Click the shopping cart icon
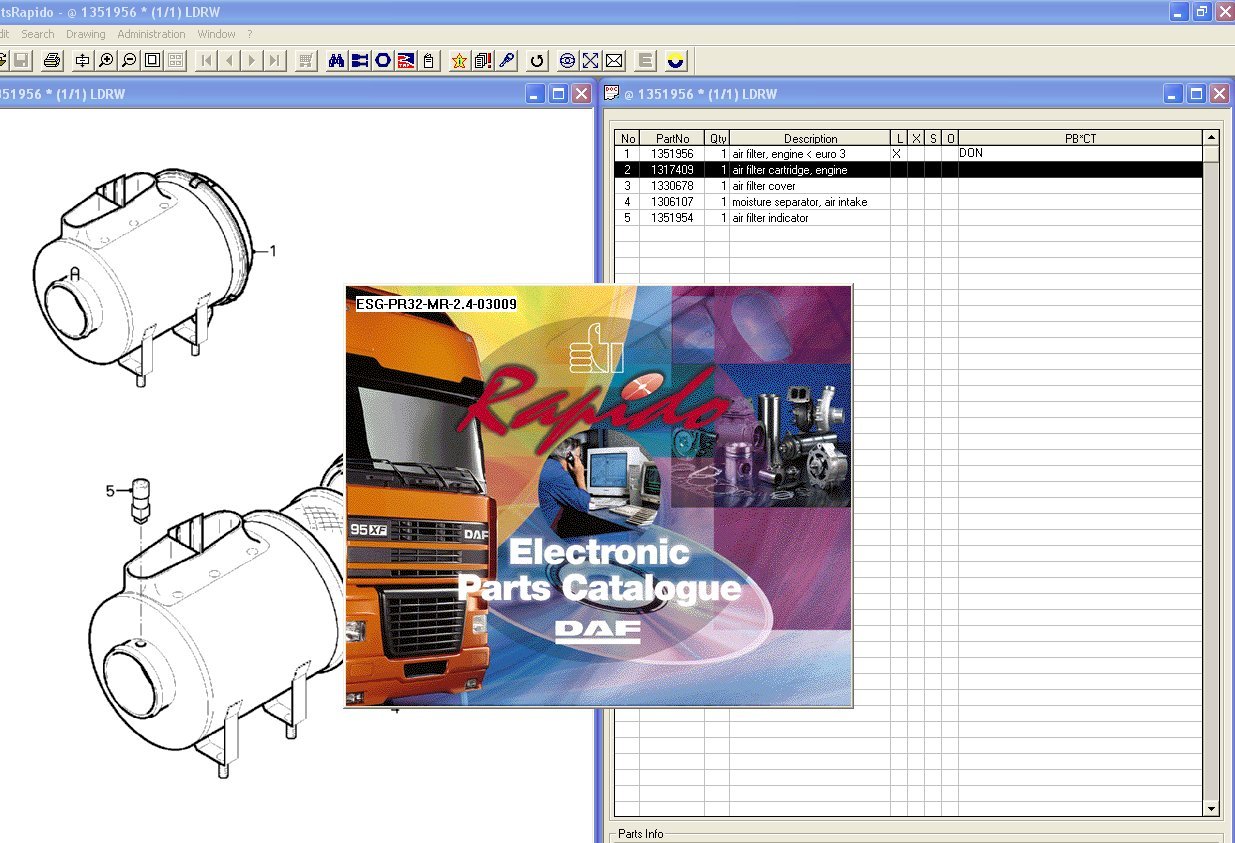This screenshot has width=1235, height=843. 306,61
